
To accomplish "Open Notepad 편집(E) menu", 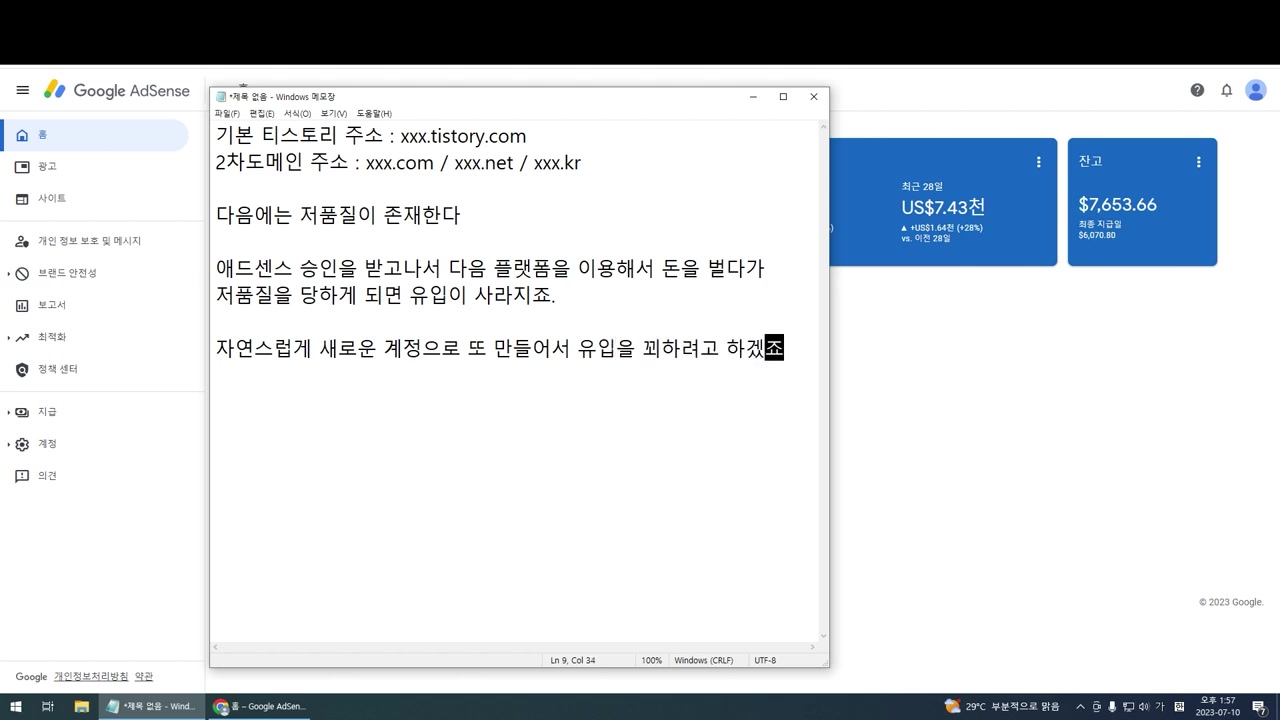I will pyautogui.click(x=262, y=114).
